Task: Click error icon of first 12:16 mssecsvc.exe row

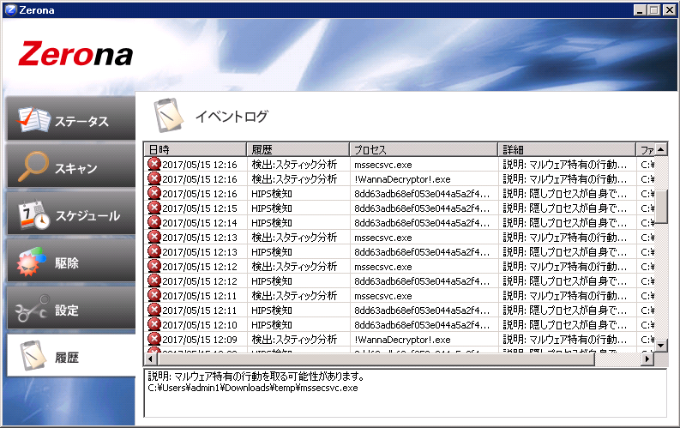Action: tap(154, 164)
